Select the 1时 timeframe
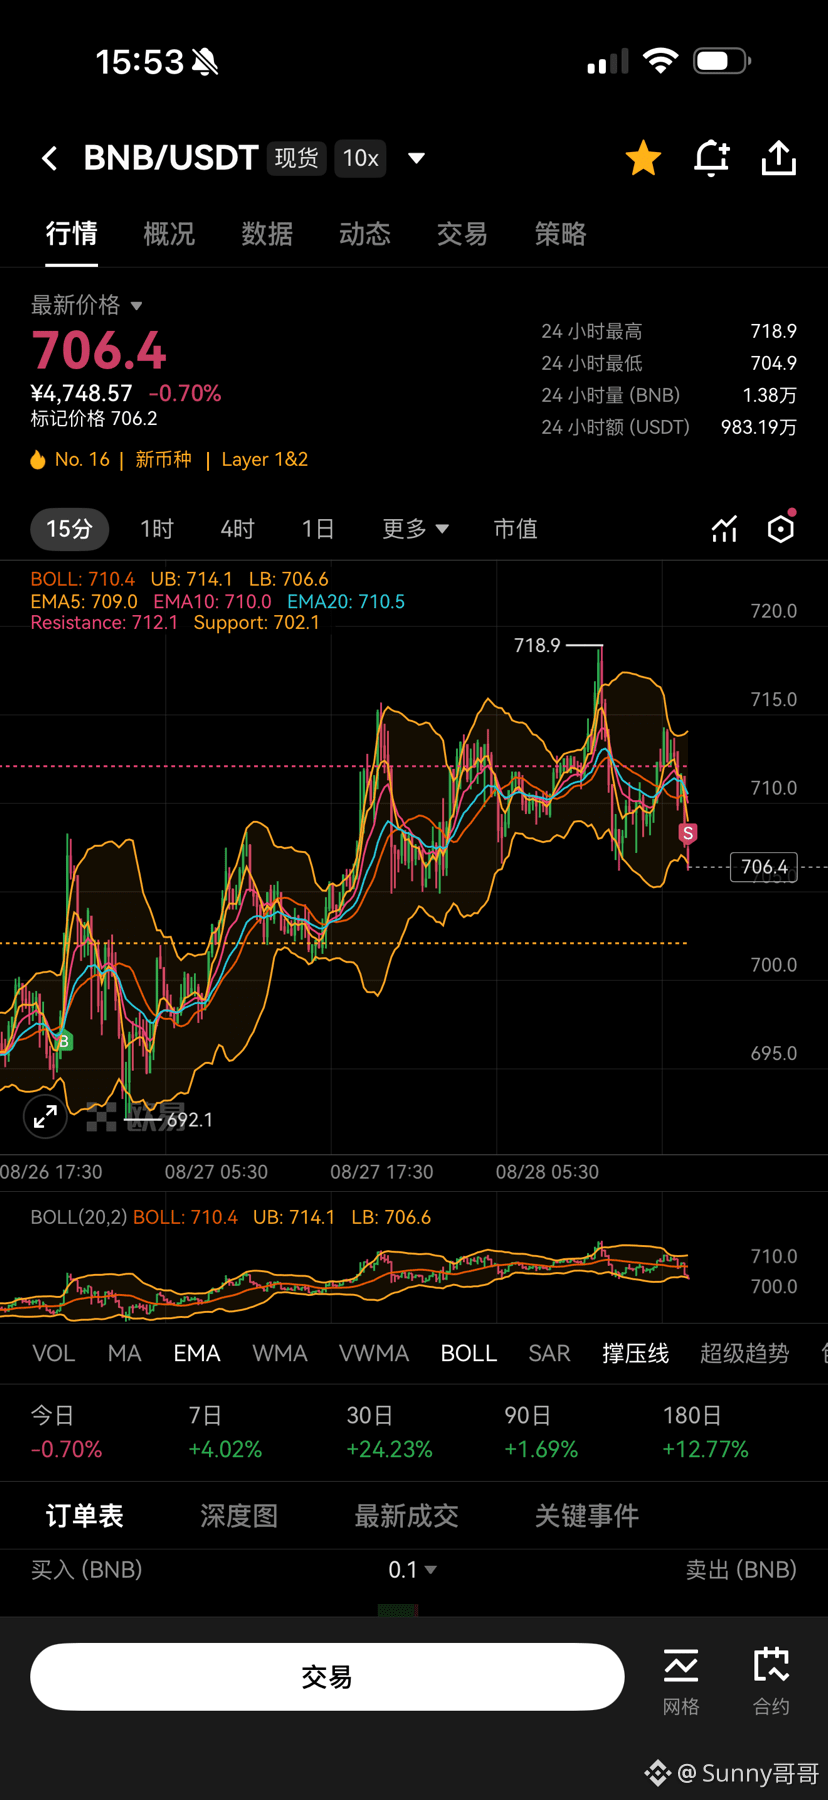Image resolution: width=828 pixels, height=1800 pixels. pos(157,528)
